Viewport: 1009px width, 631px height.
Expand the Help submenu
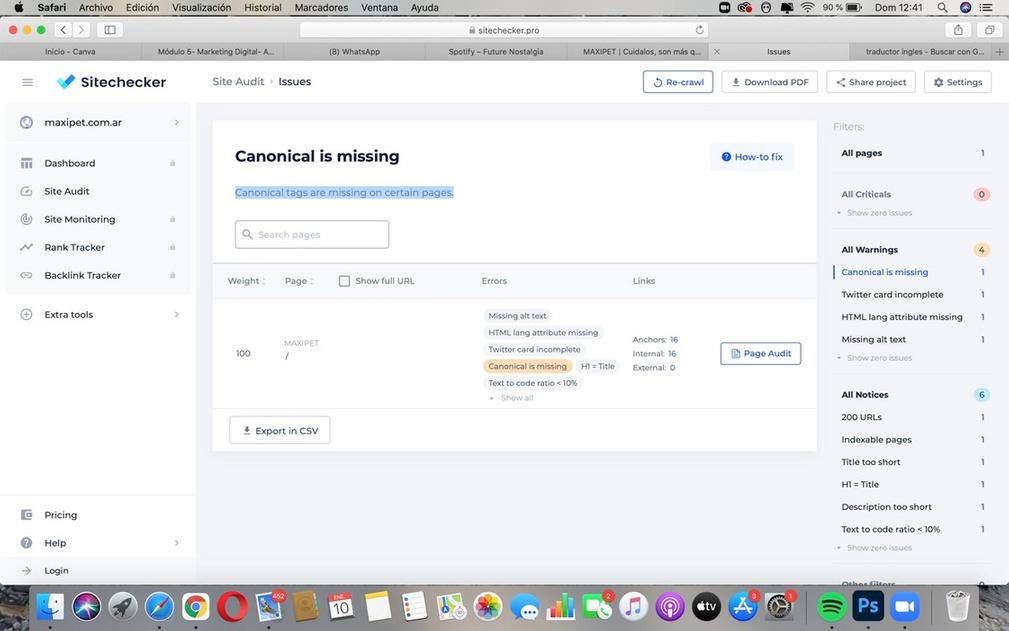click(176, 543)
